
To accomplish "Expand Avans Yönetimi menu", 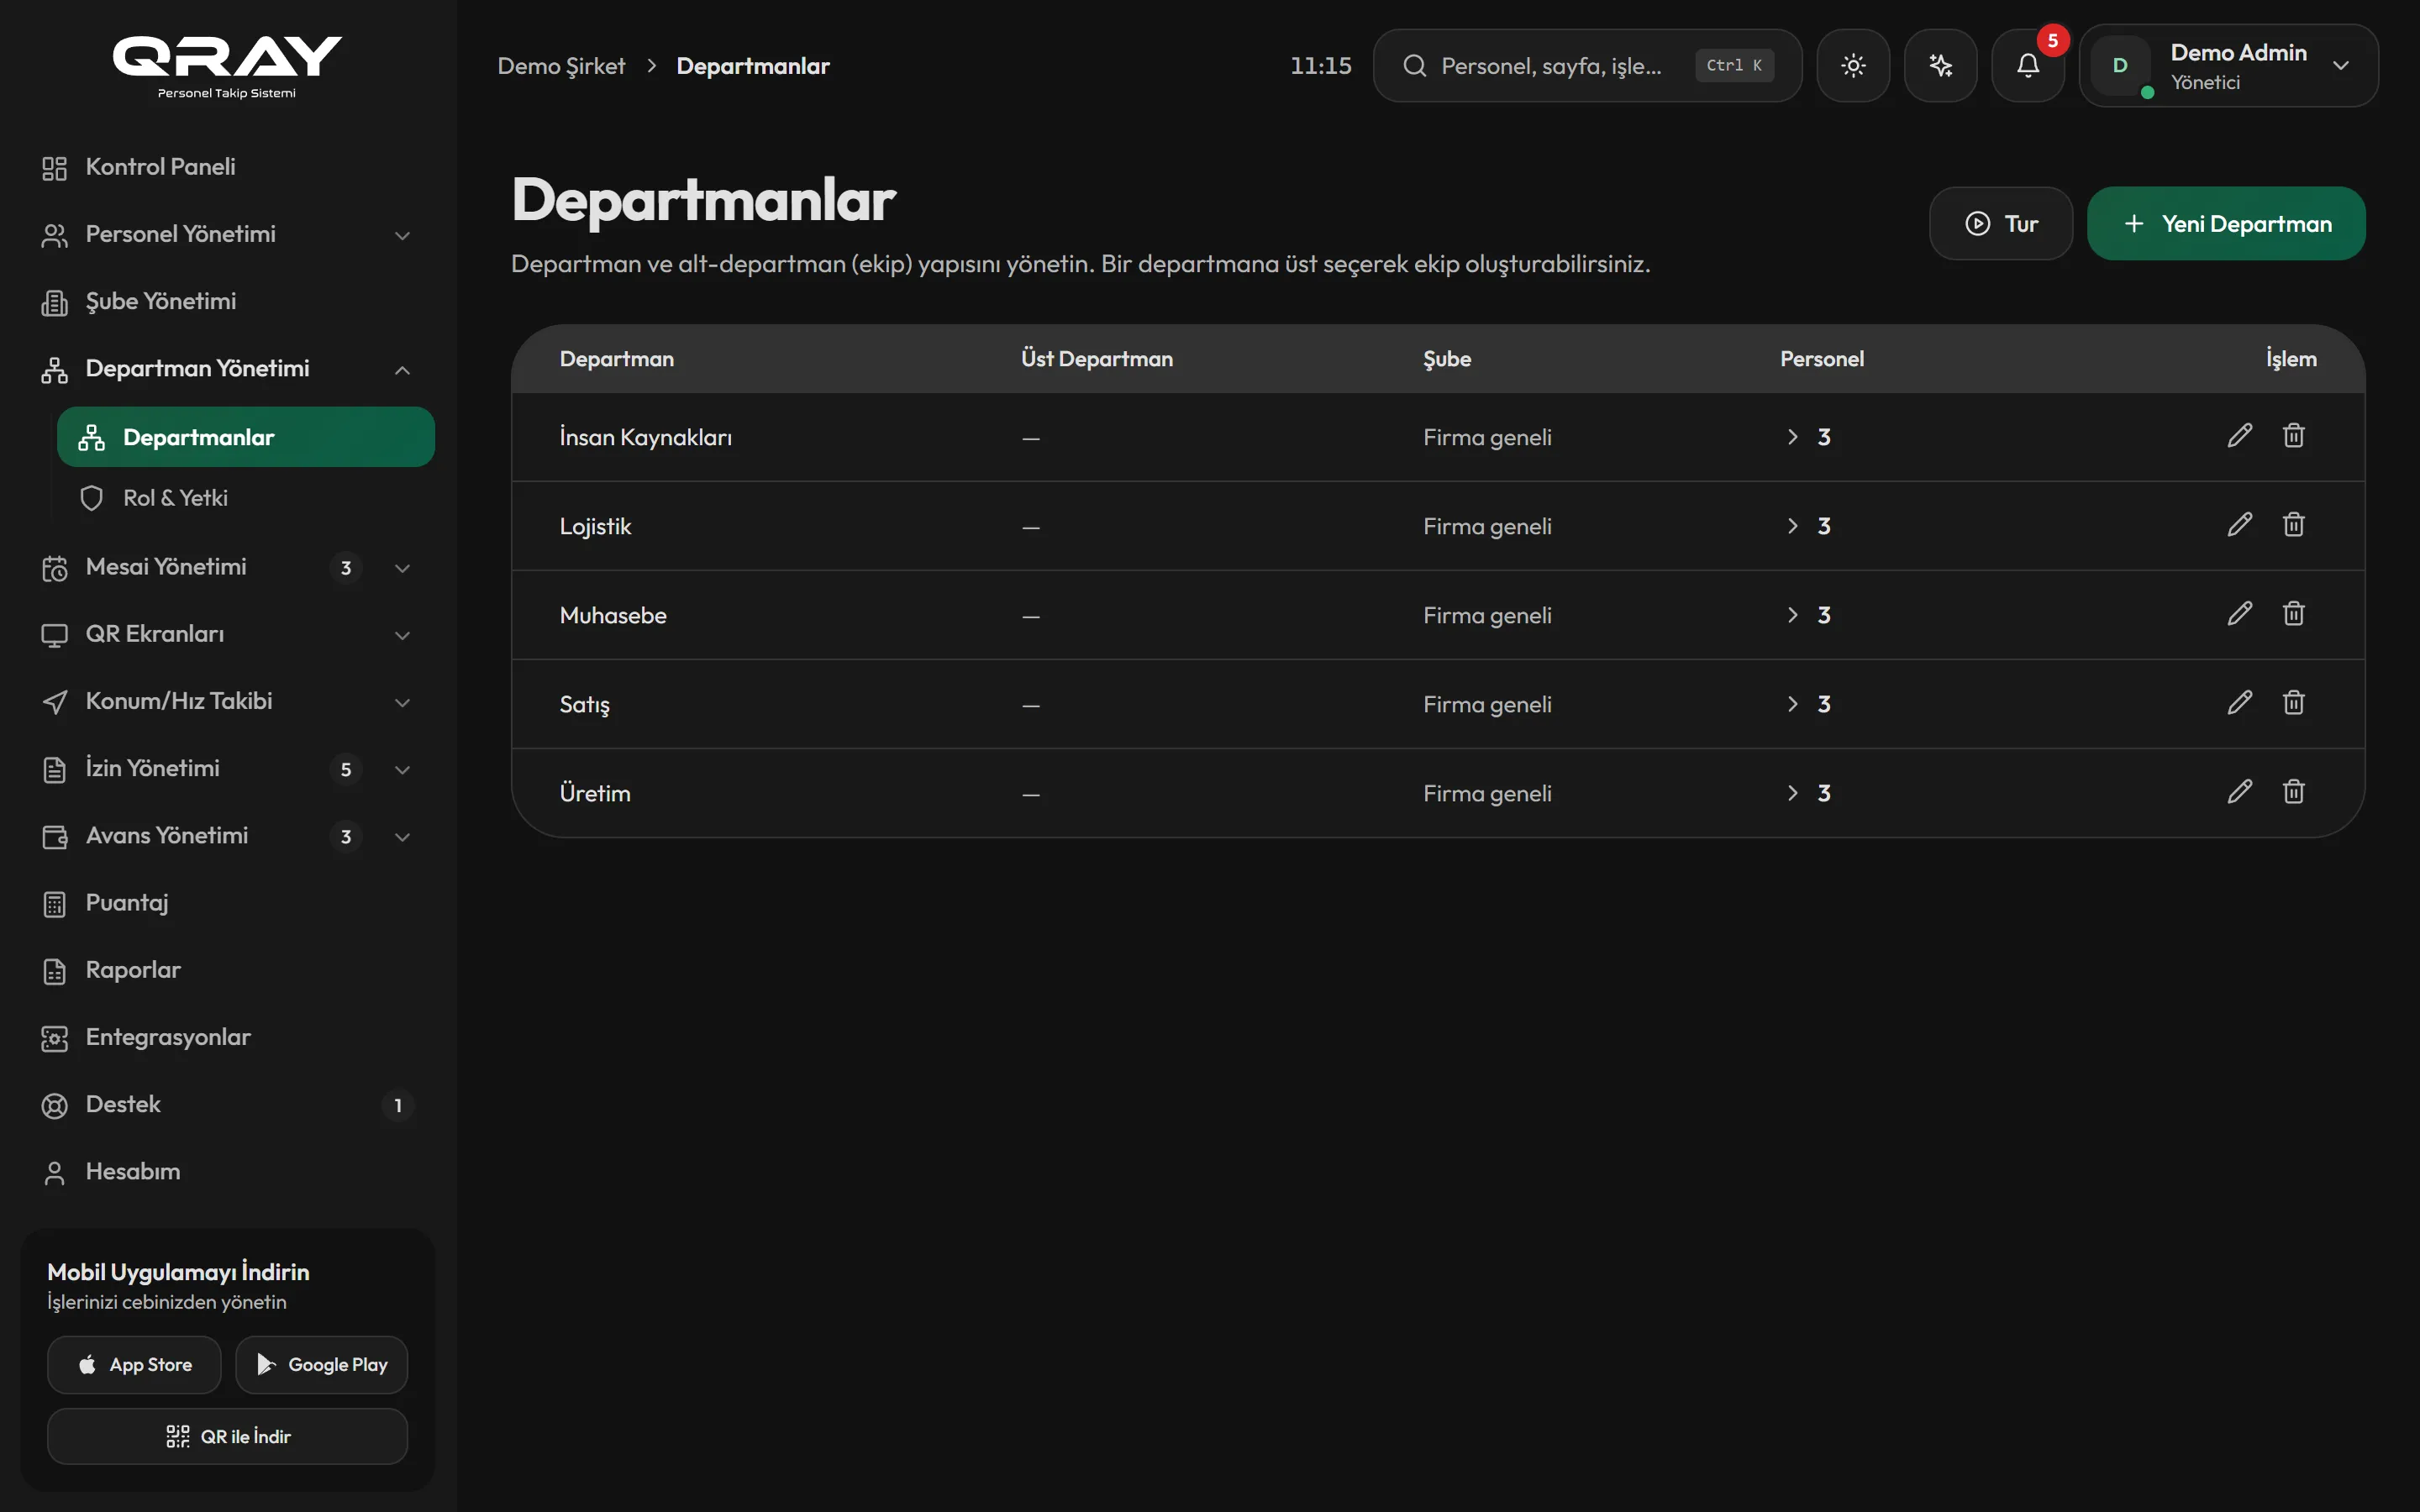I will (x=227, y=836).
